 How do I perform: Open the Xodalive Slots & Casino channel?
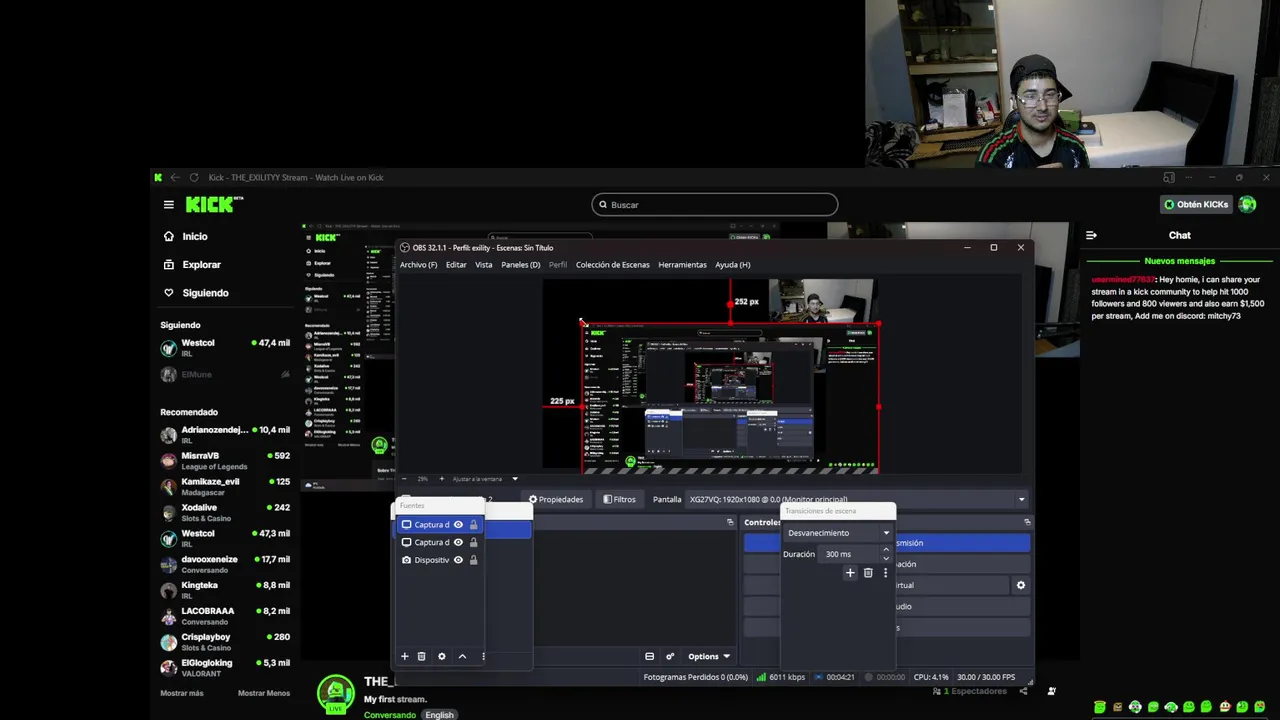point(225,512)
